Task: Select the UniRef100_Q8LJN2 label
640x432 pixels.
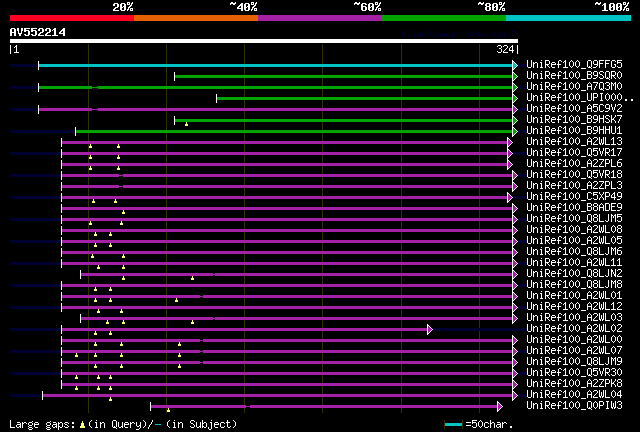Action: click(x=574, y=274)
